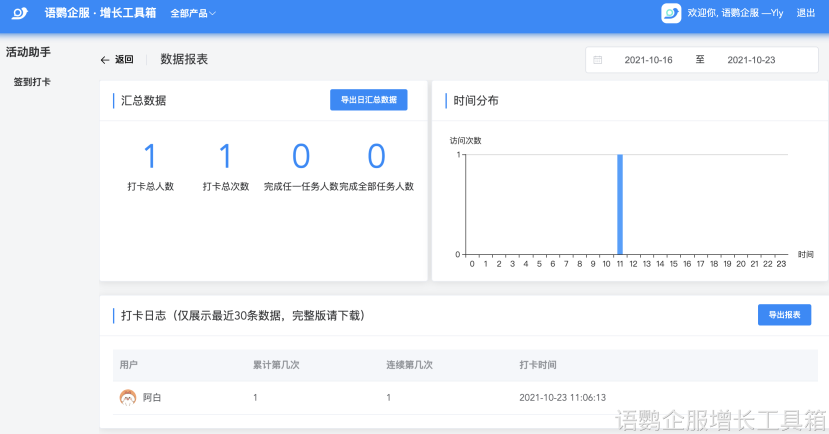
Task: Click 导出日汇总数据 button
Action: pos(368,100)
